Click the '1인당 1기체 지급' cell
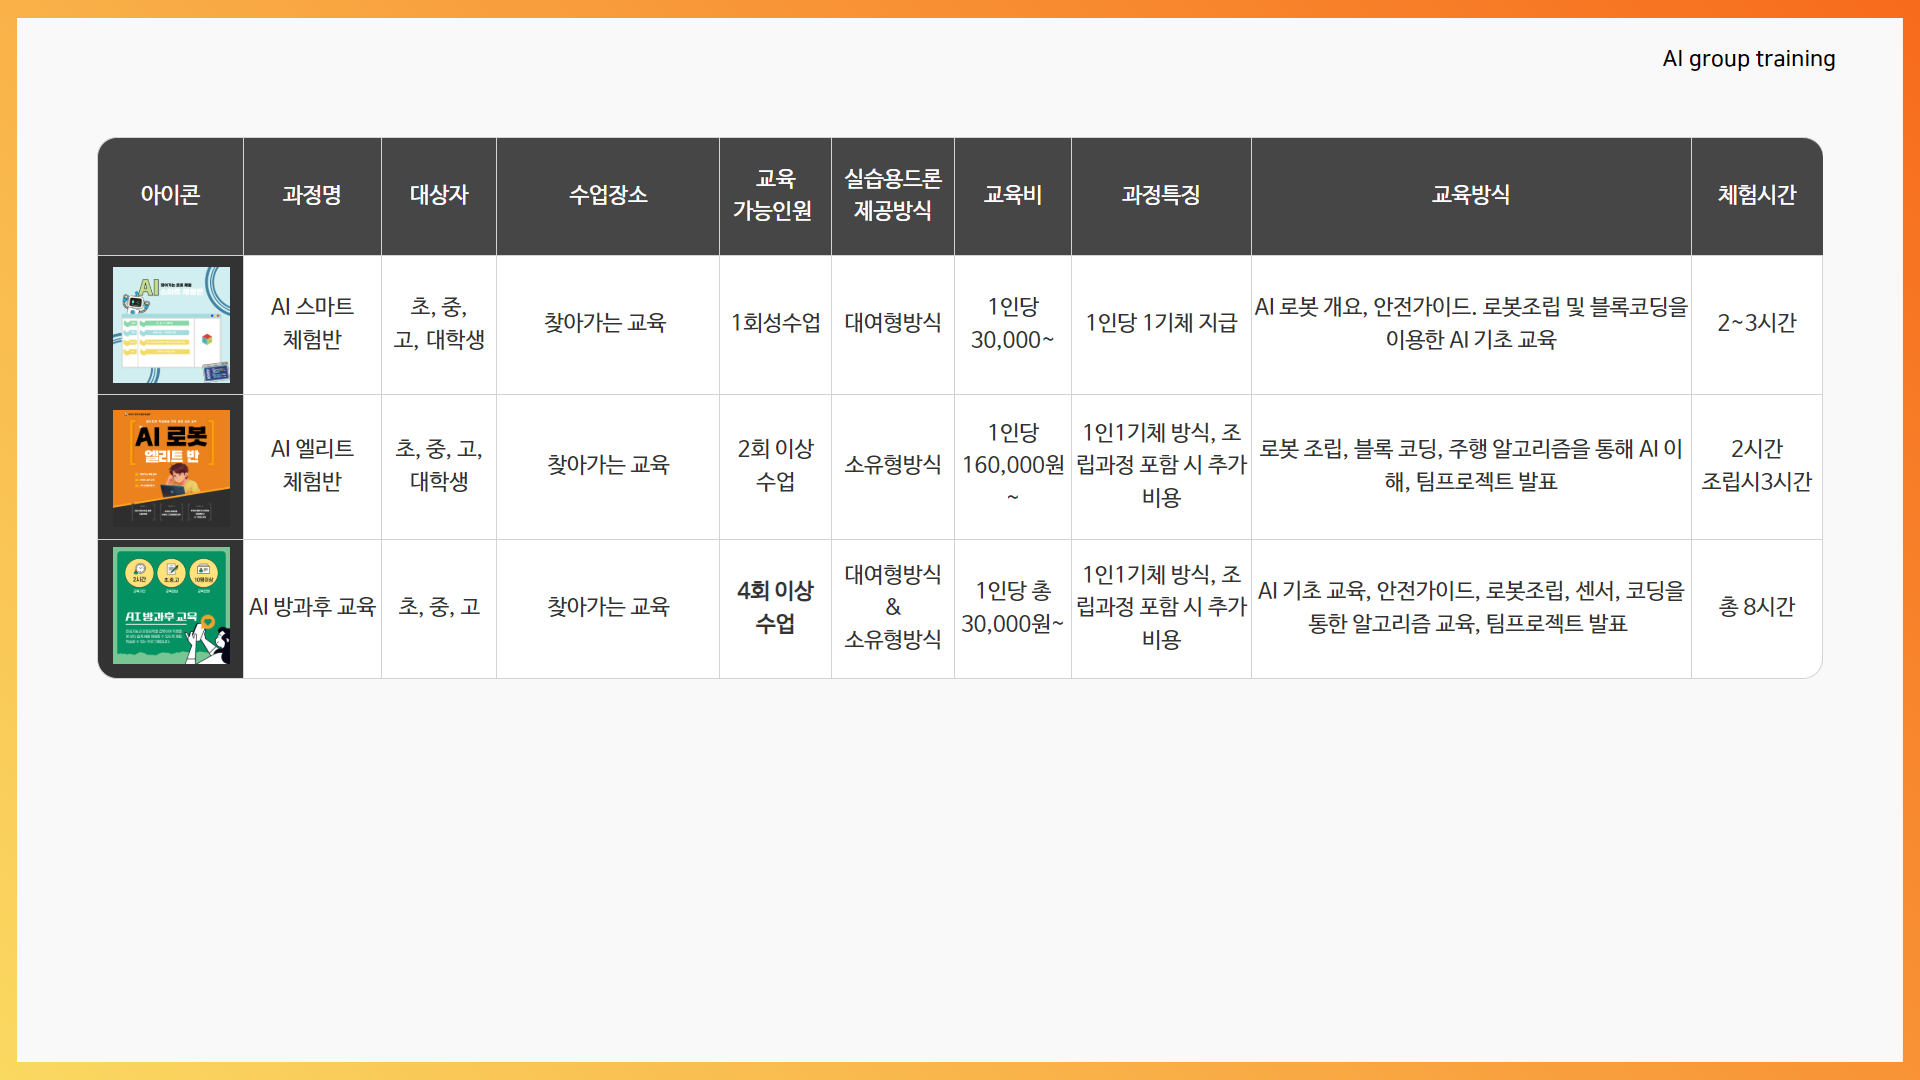 [1161, 324]
